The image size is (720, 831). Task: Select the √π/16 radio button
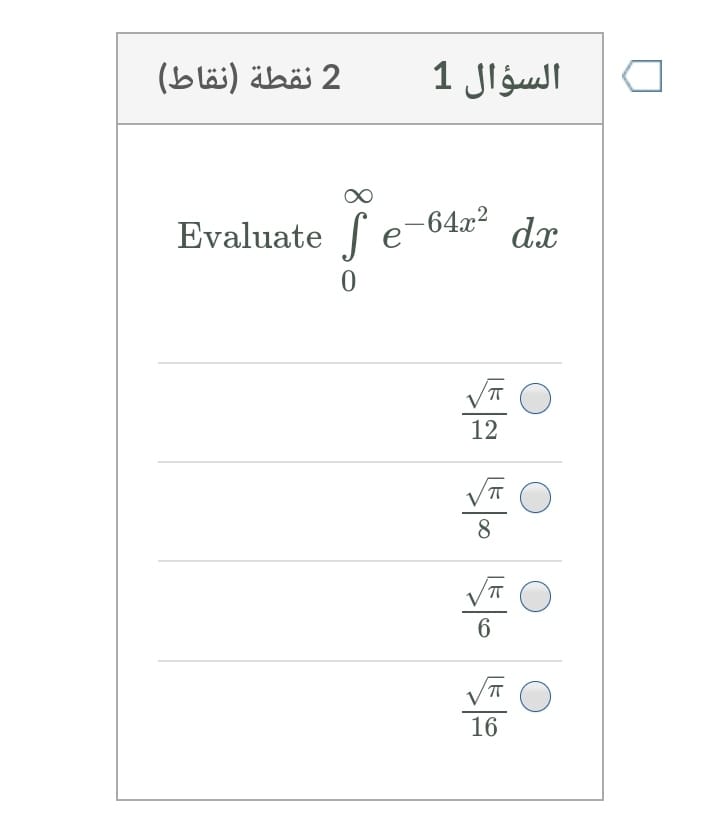pos(534,694)
